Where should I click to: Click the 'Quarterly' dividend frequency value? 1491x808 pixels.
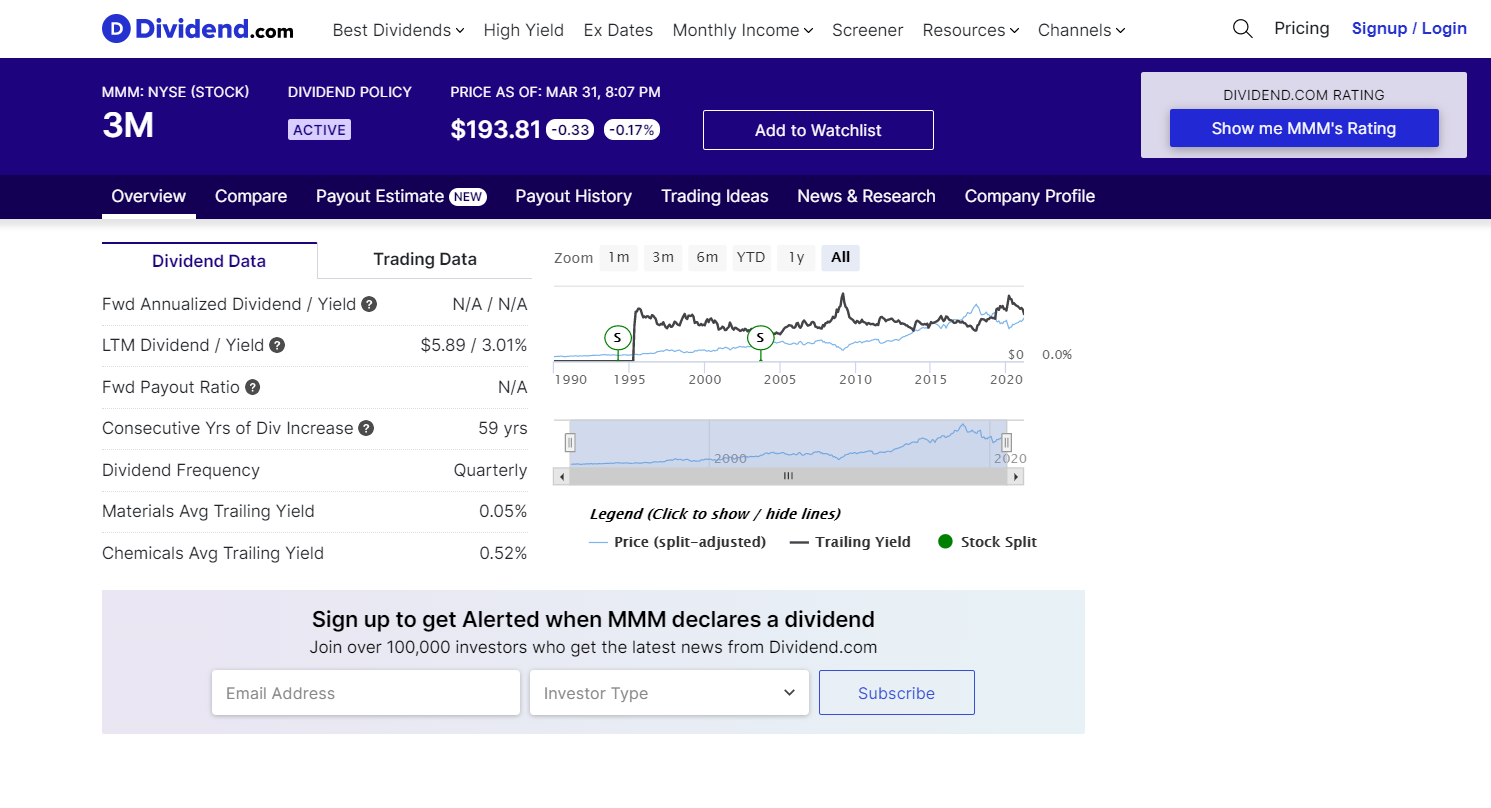tap(490, 470)
